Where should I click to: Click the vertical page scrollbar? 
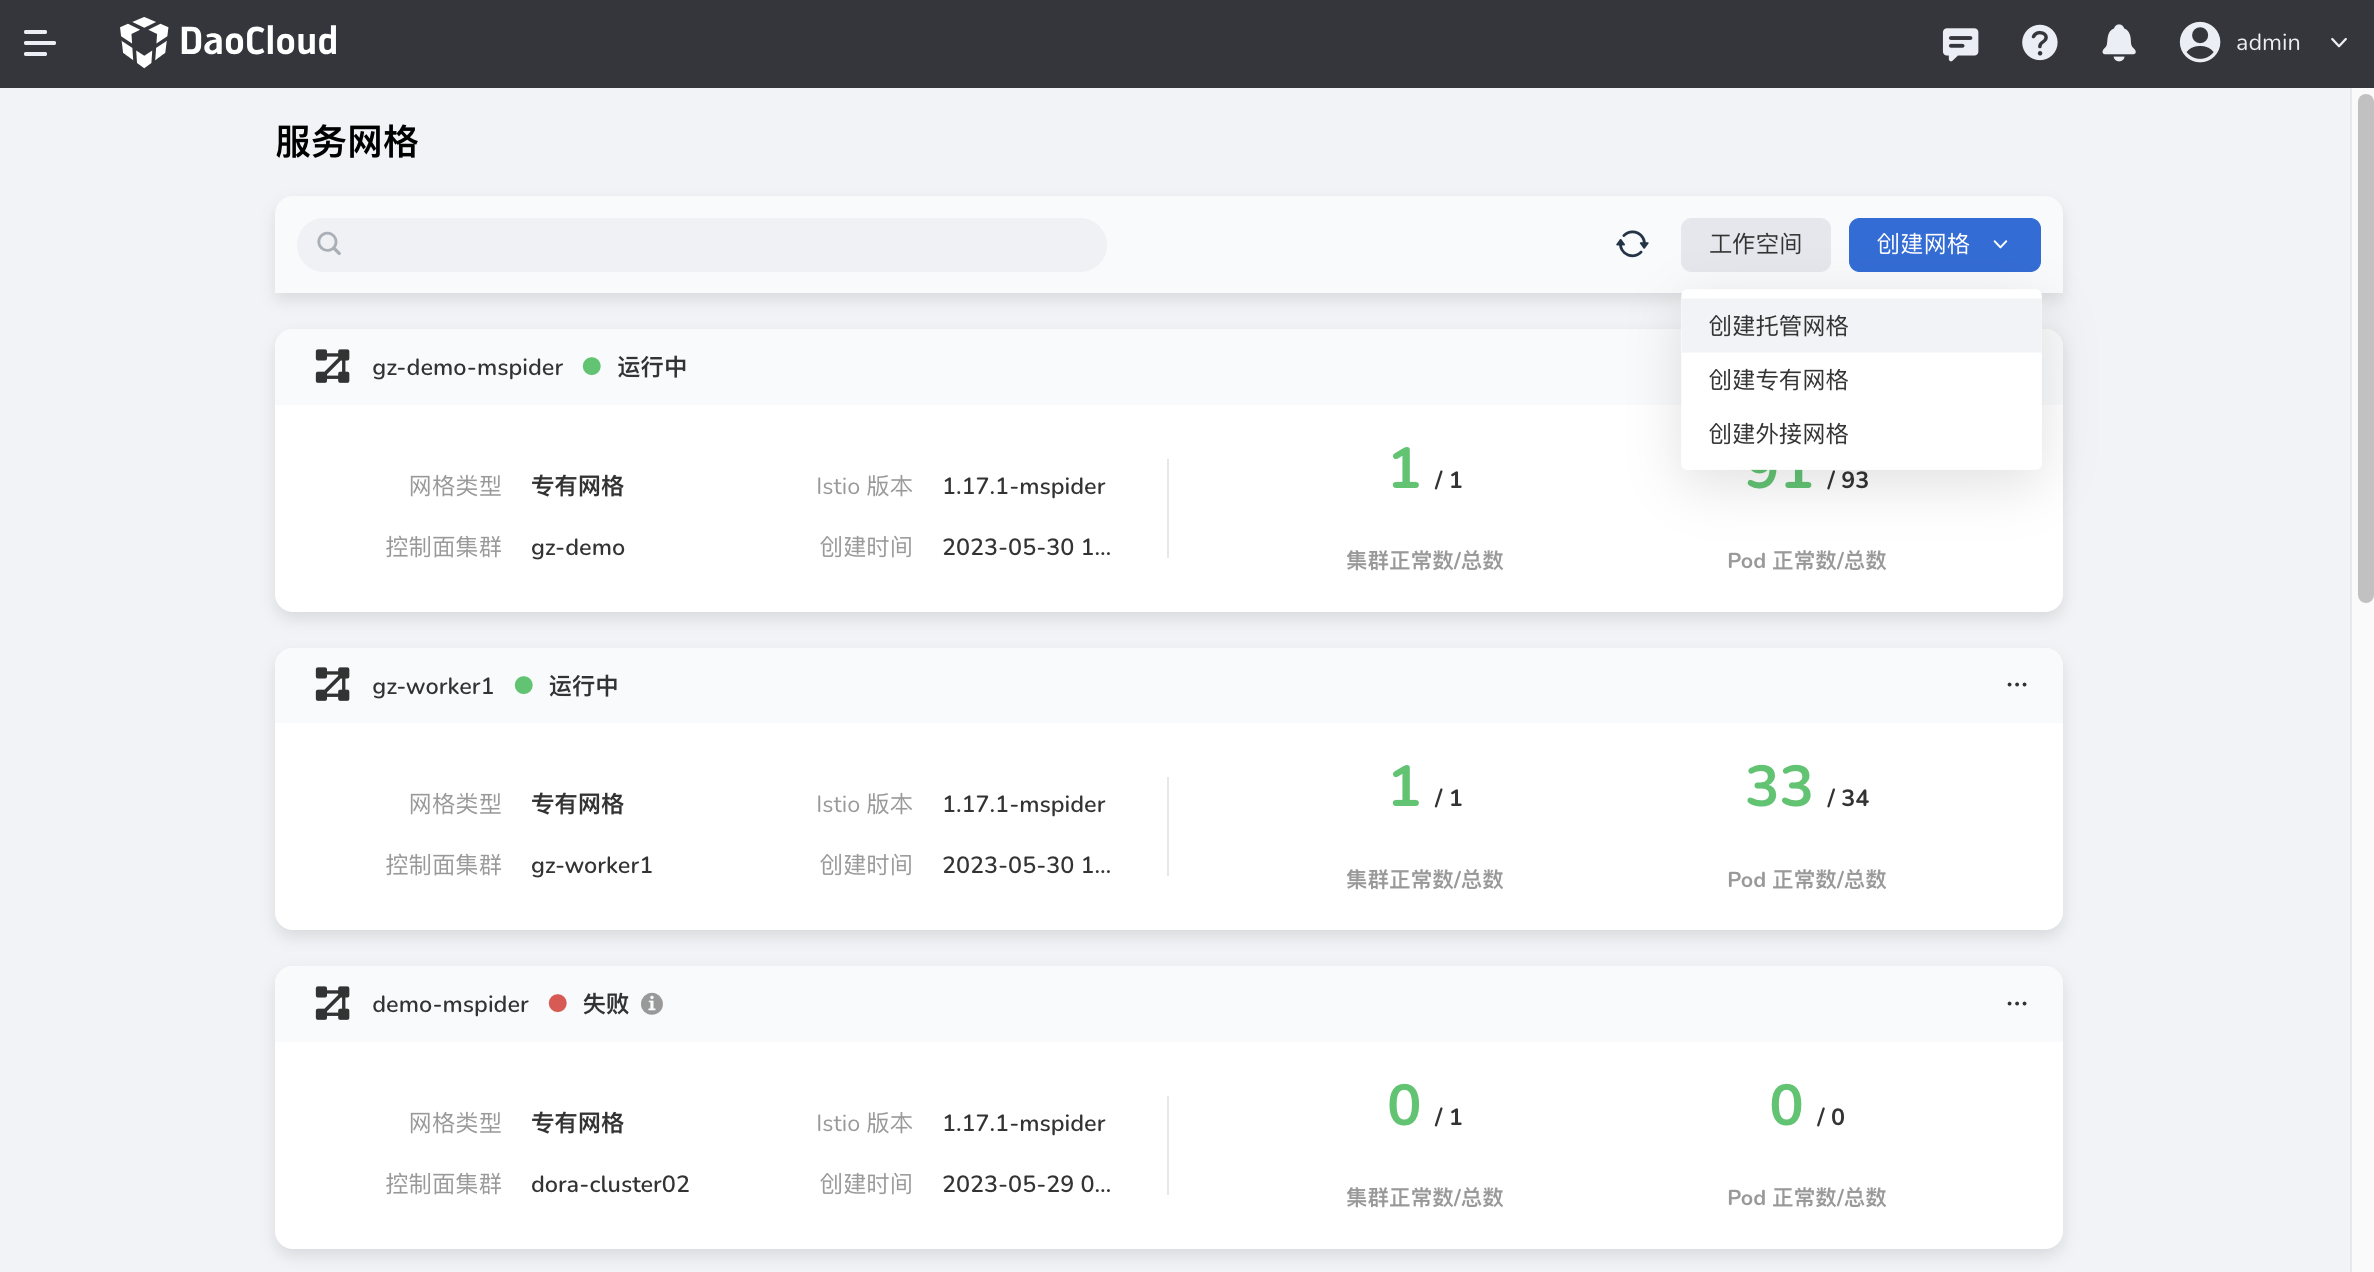click(x=2364, y=348)
